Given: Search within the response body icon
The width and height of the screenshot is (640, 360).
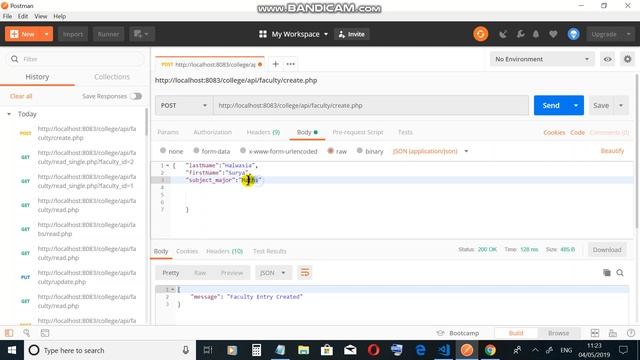Looking at the screenshot, I should click(620, 273).
